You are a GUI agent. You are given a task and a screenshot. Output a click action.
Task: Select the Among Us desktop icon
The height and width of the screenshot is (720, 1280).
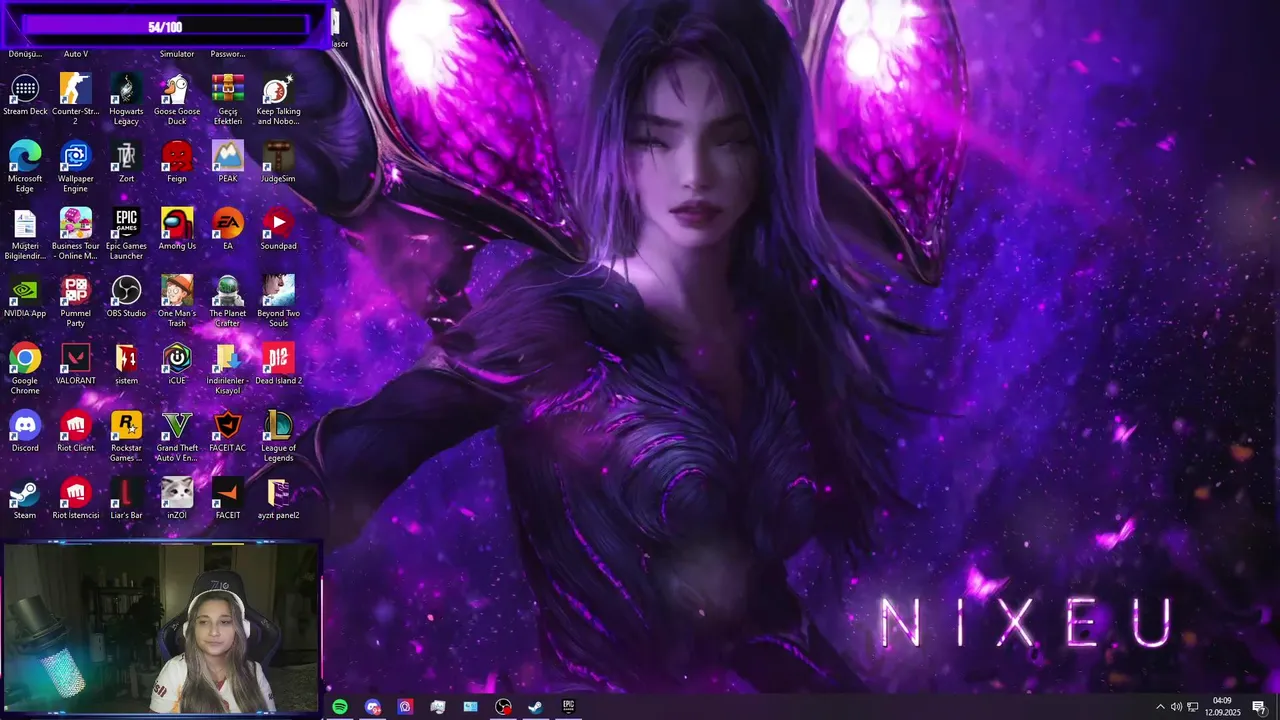coord(177,229)
